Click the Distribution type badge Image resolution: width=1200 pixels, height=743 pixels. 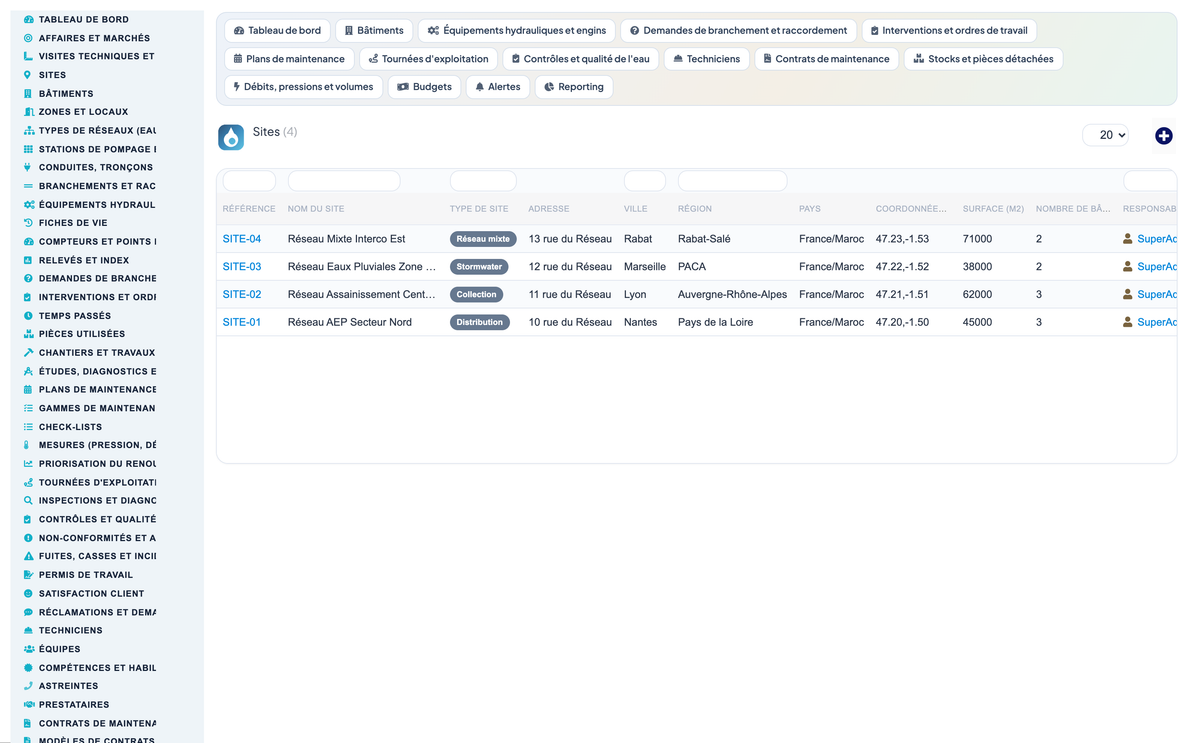(480, 322)
